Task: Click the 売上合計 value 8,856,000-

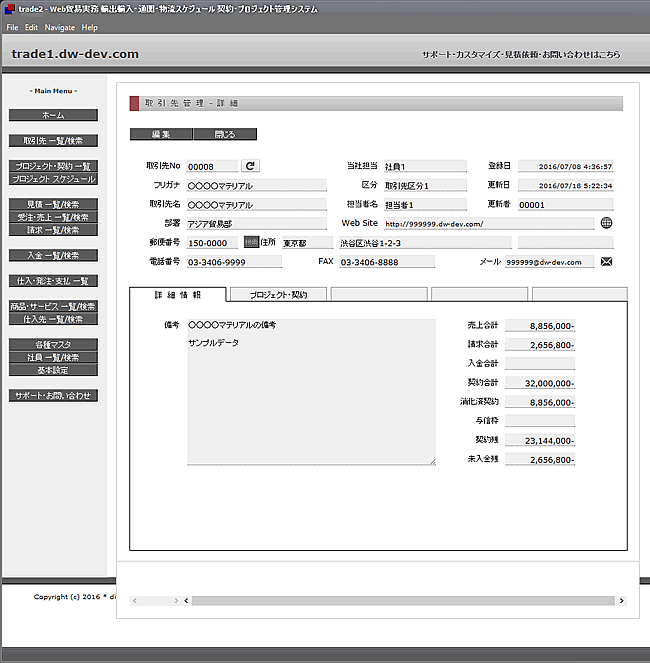Action: click(x=540, y=326)
